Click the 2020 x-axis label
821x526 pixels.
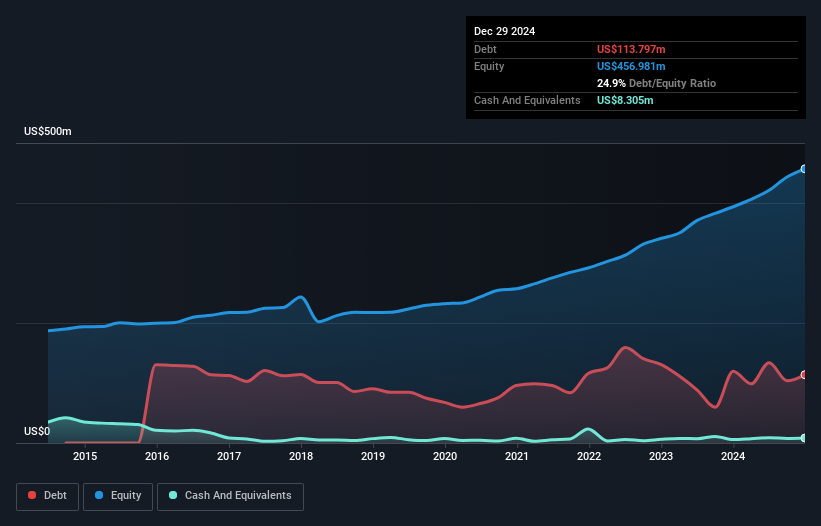pyautogui.click(x=445, y=456)
